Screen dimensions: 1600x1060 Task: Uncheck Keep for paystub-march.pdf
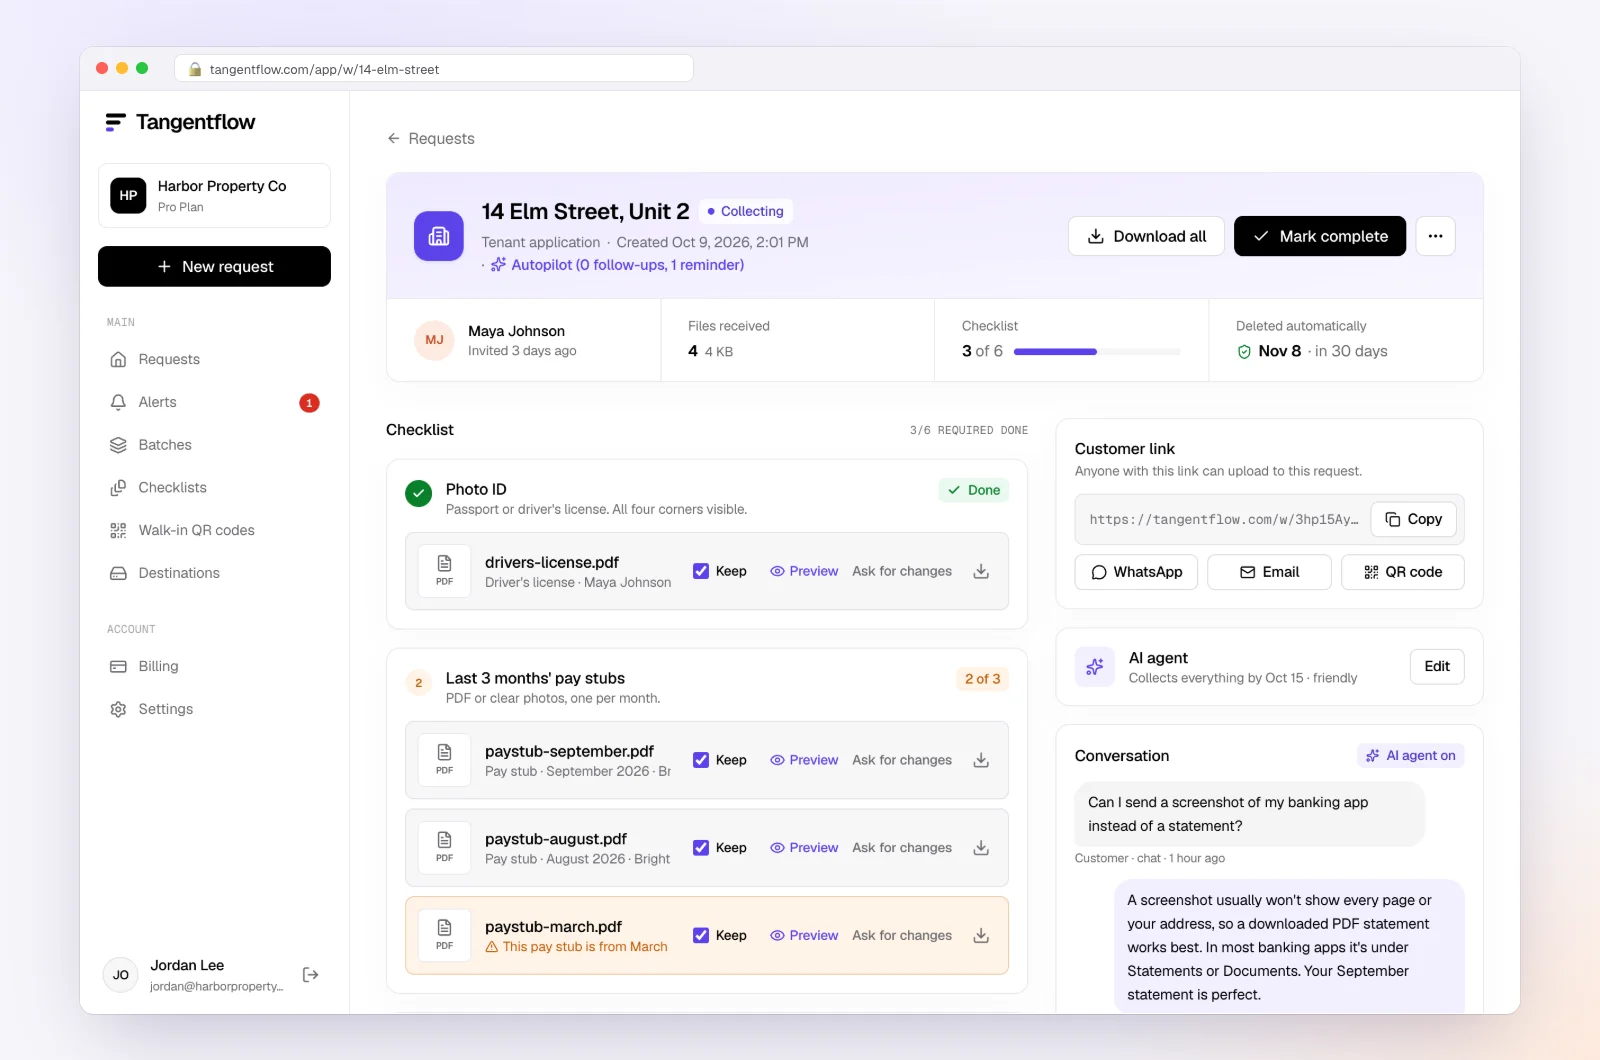(x=701, y=936)
